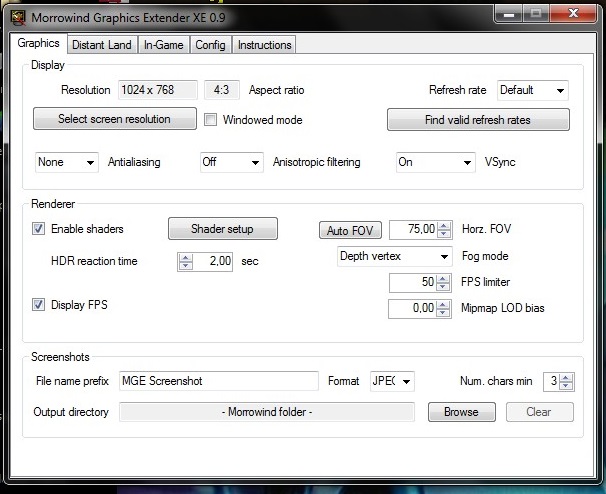Open the Fog mode dropdown
606x494 pixels.
pos(394,256)
